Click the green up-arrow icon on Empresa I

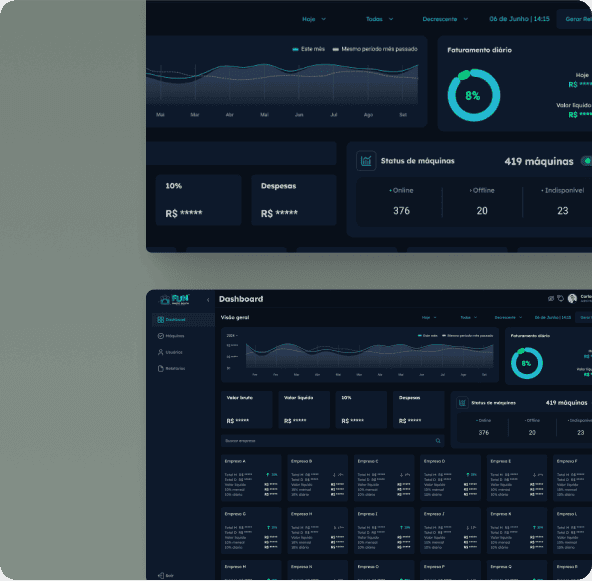(401, 528)
